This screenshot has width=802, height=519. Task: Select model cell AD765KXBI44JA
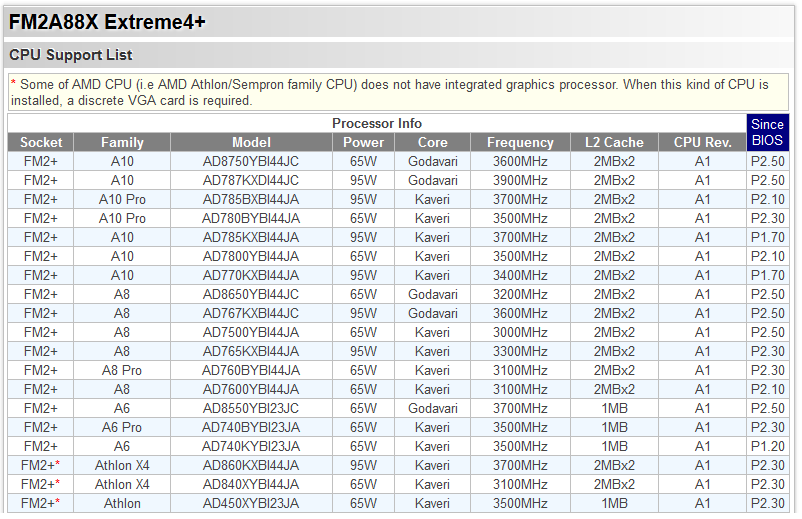click(x=251, y=351)
